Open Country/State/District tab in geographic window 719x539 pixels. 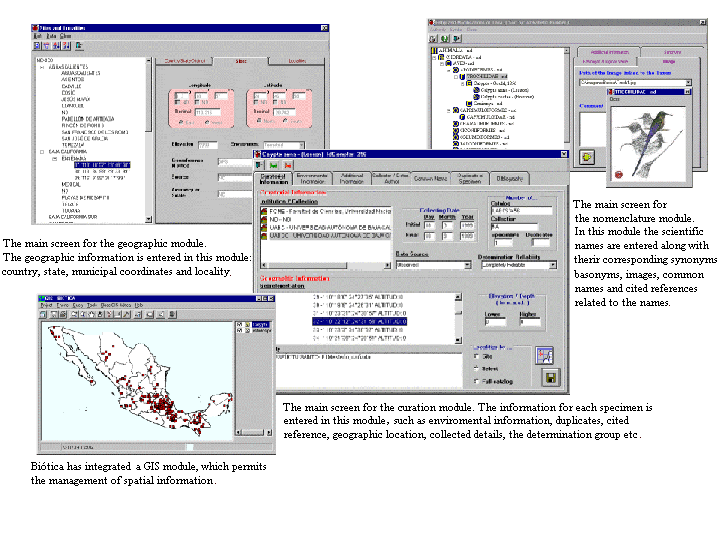185,61
